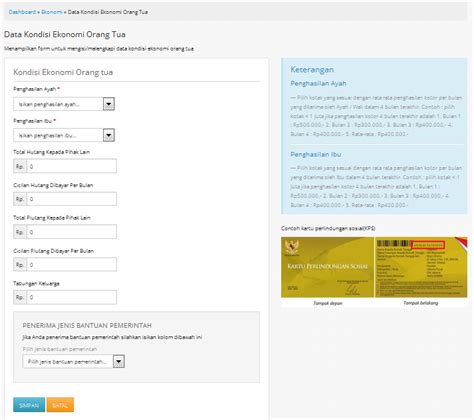Viewport: 474px width, 420px height.
Task: Click the 'Isikan penghasilan ayah...' select box text
Action: [x=49, y=104]
